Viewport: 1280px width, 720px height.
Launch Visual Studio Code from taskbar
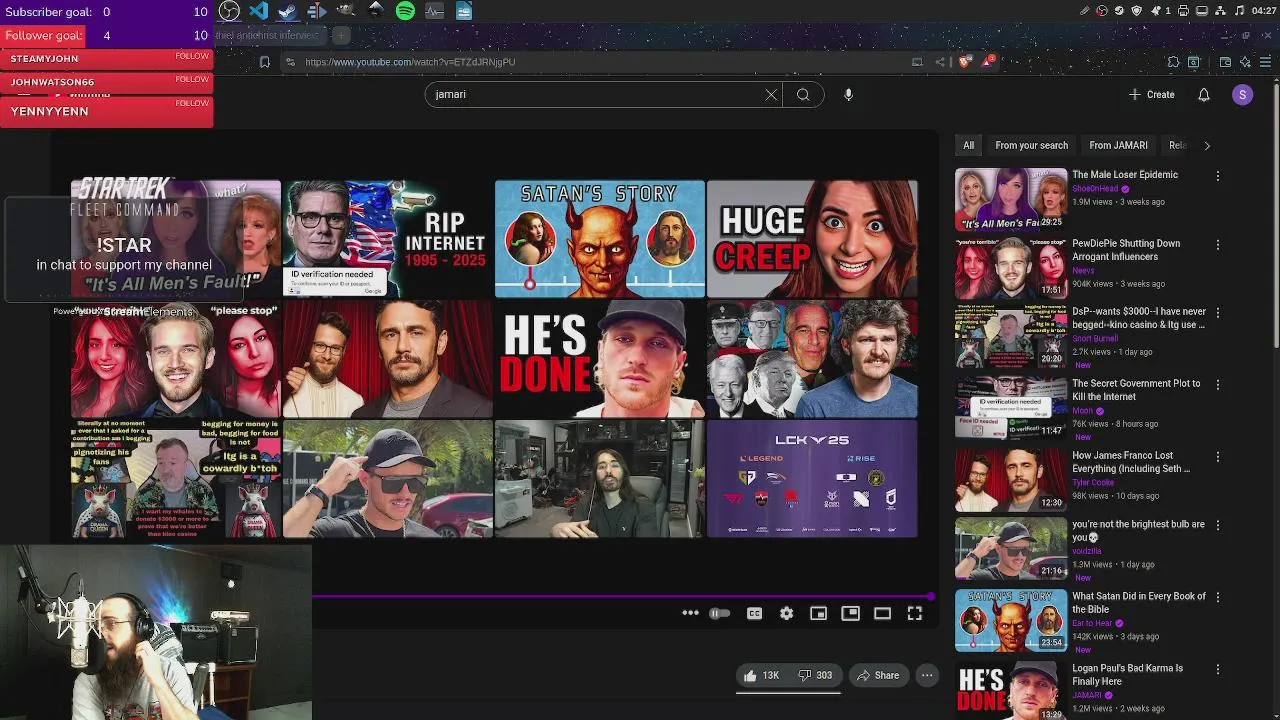coord(258,11)
